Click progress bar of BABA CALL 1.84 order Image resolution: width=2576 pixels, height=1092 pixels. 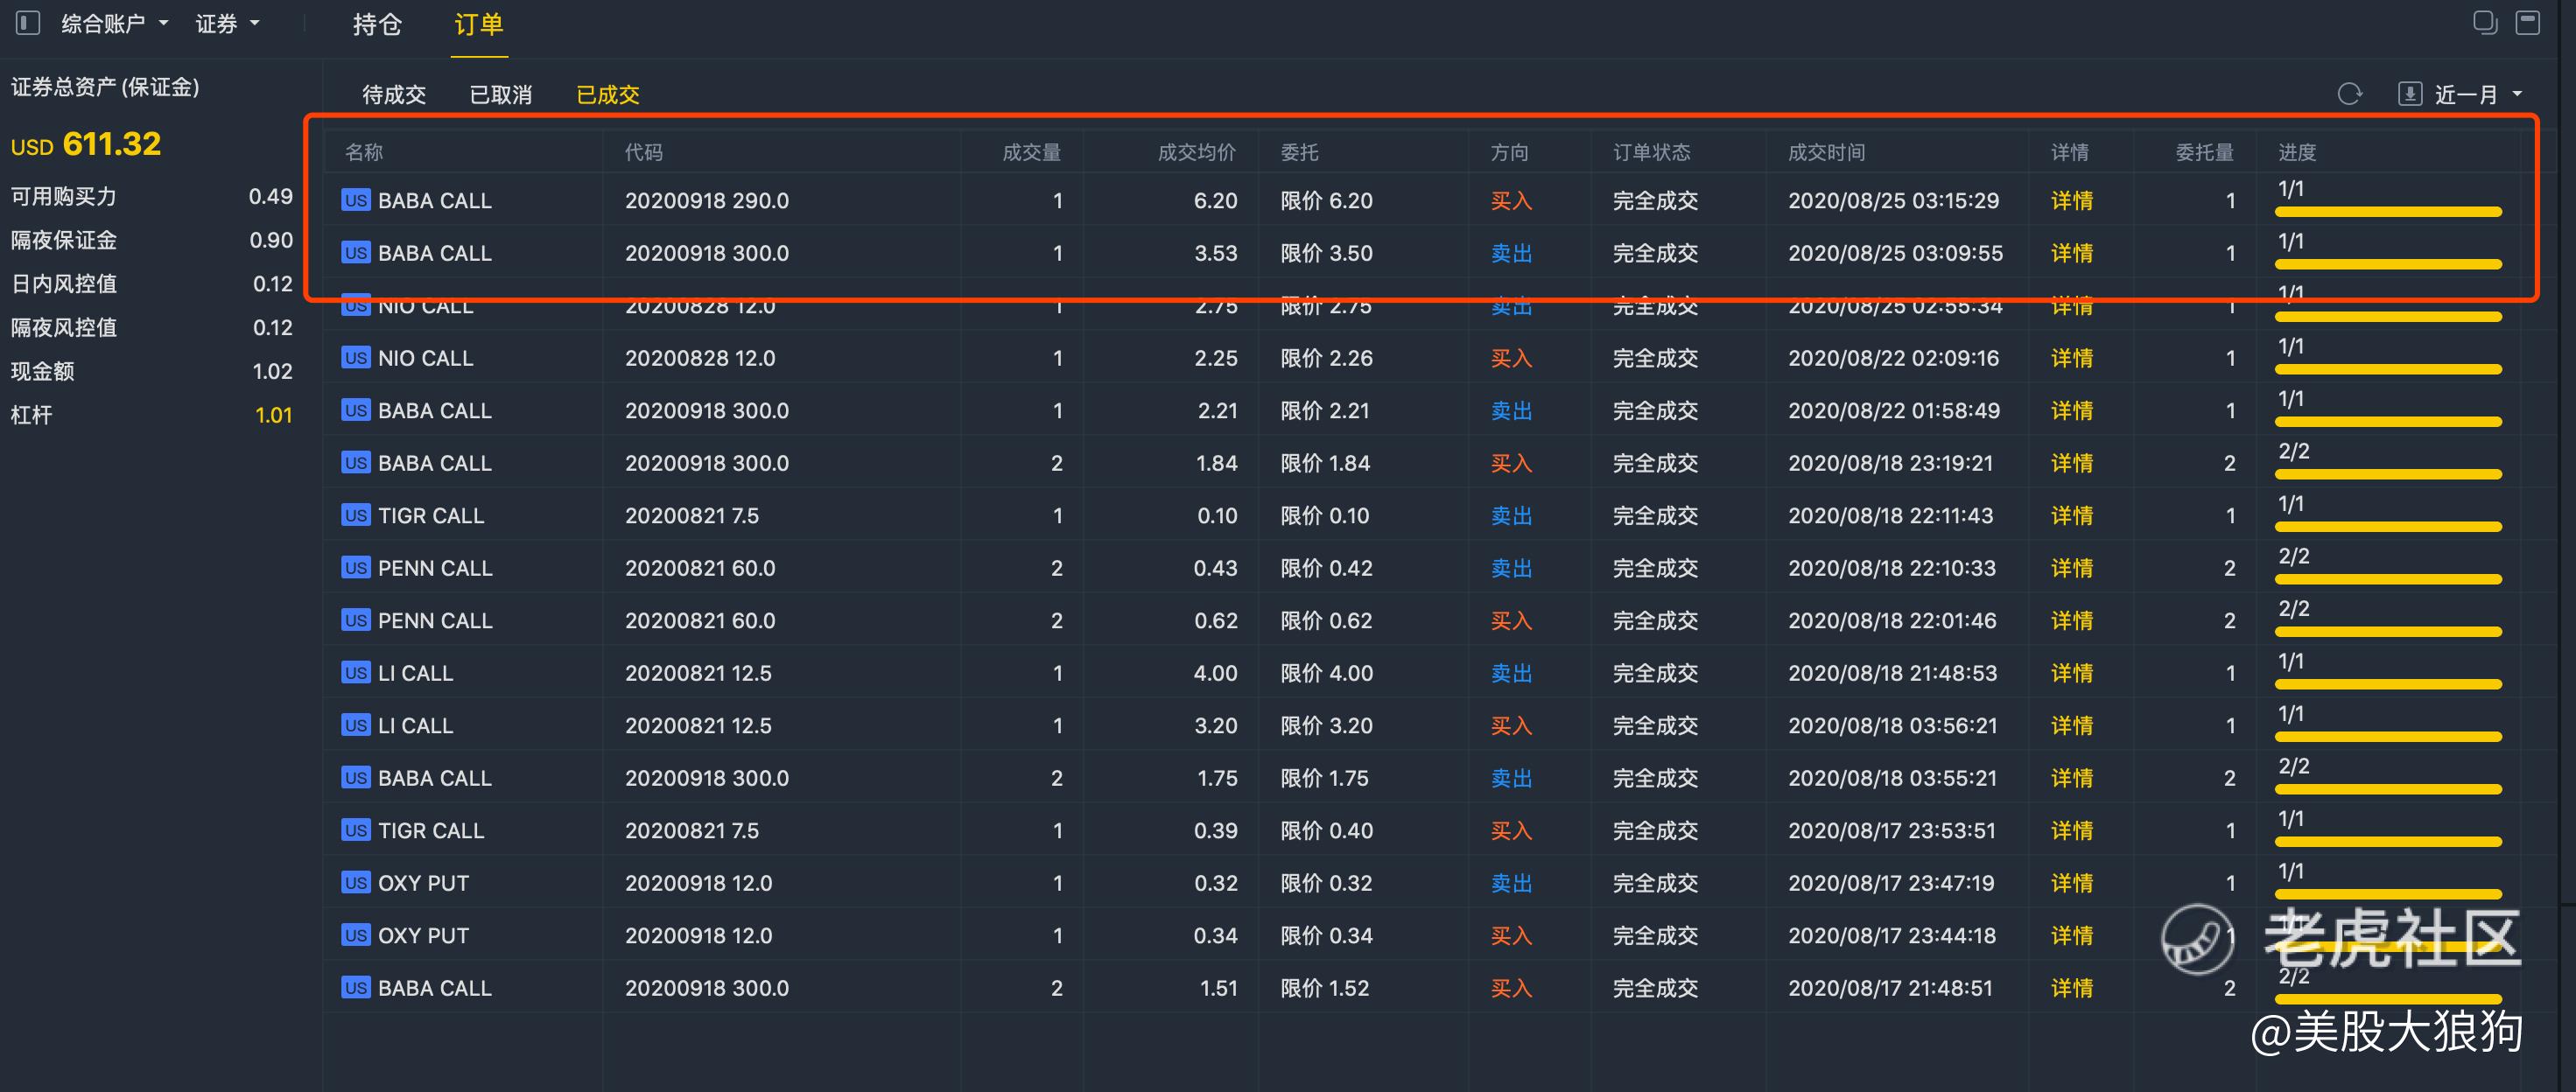2389,474
